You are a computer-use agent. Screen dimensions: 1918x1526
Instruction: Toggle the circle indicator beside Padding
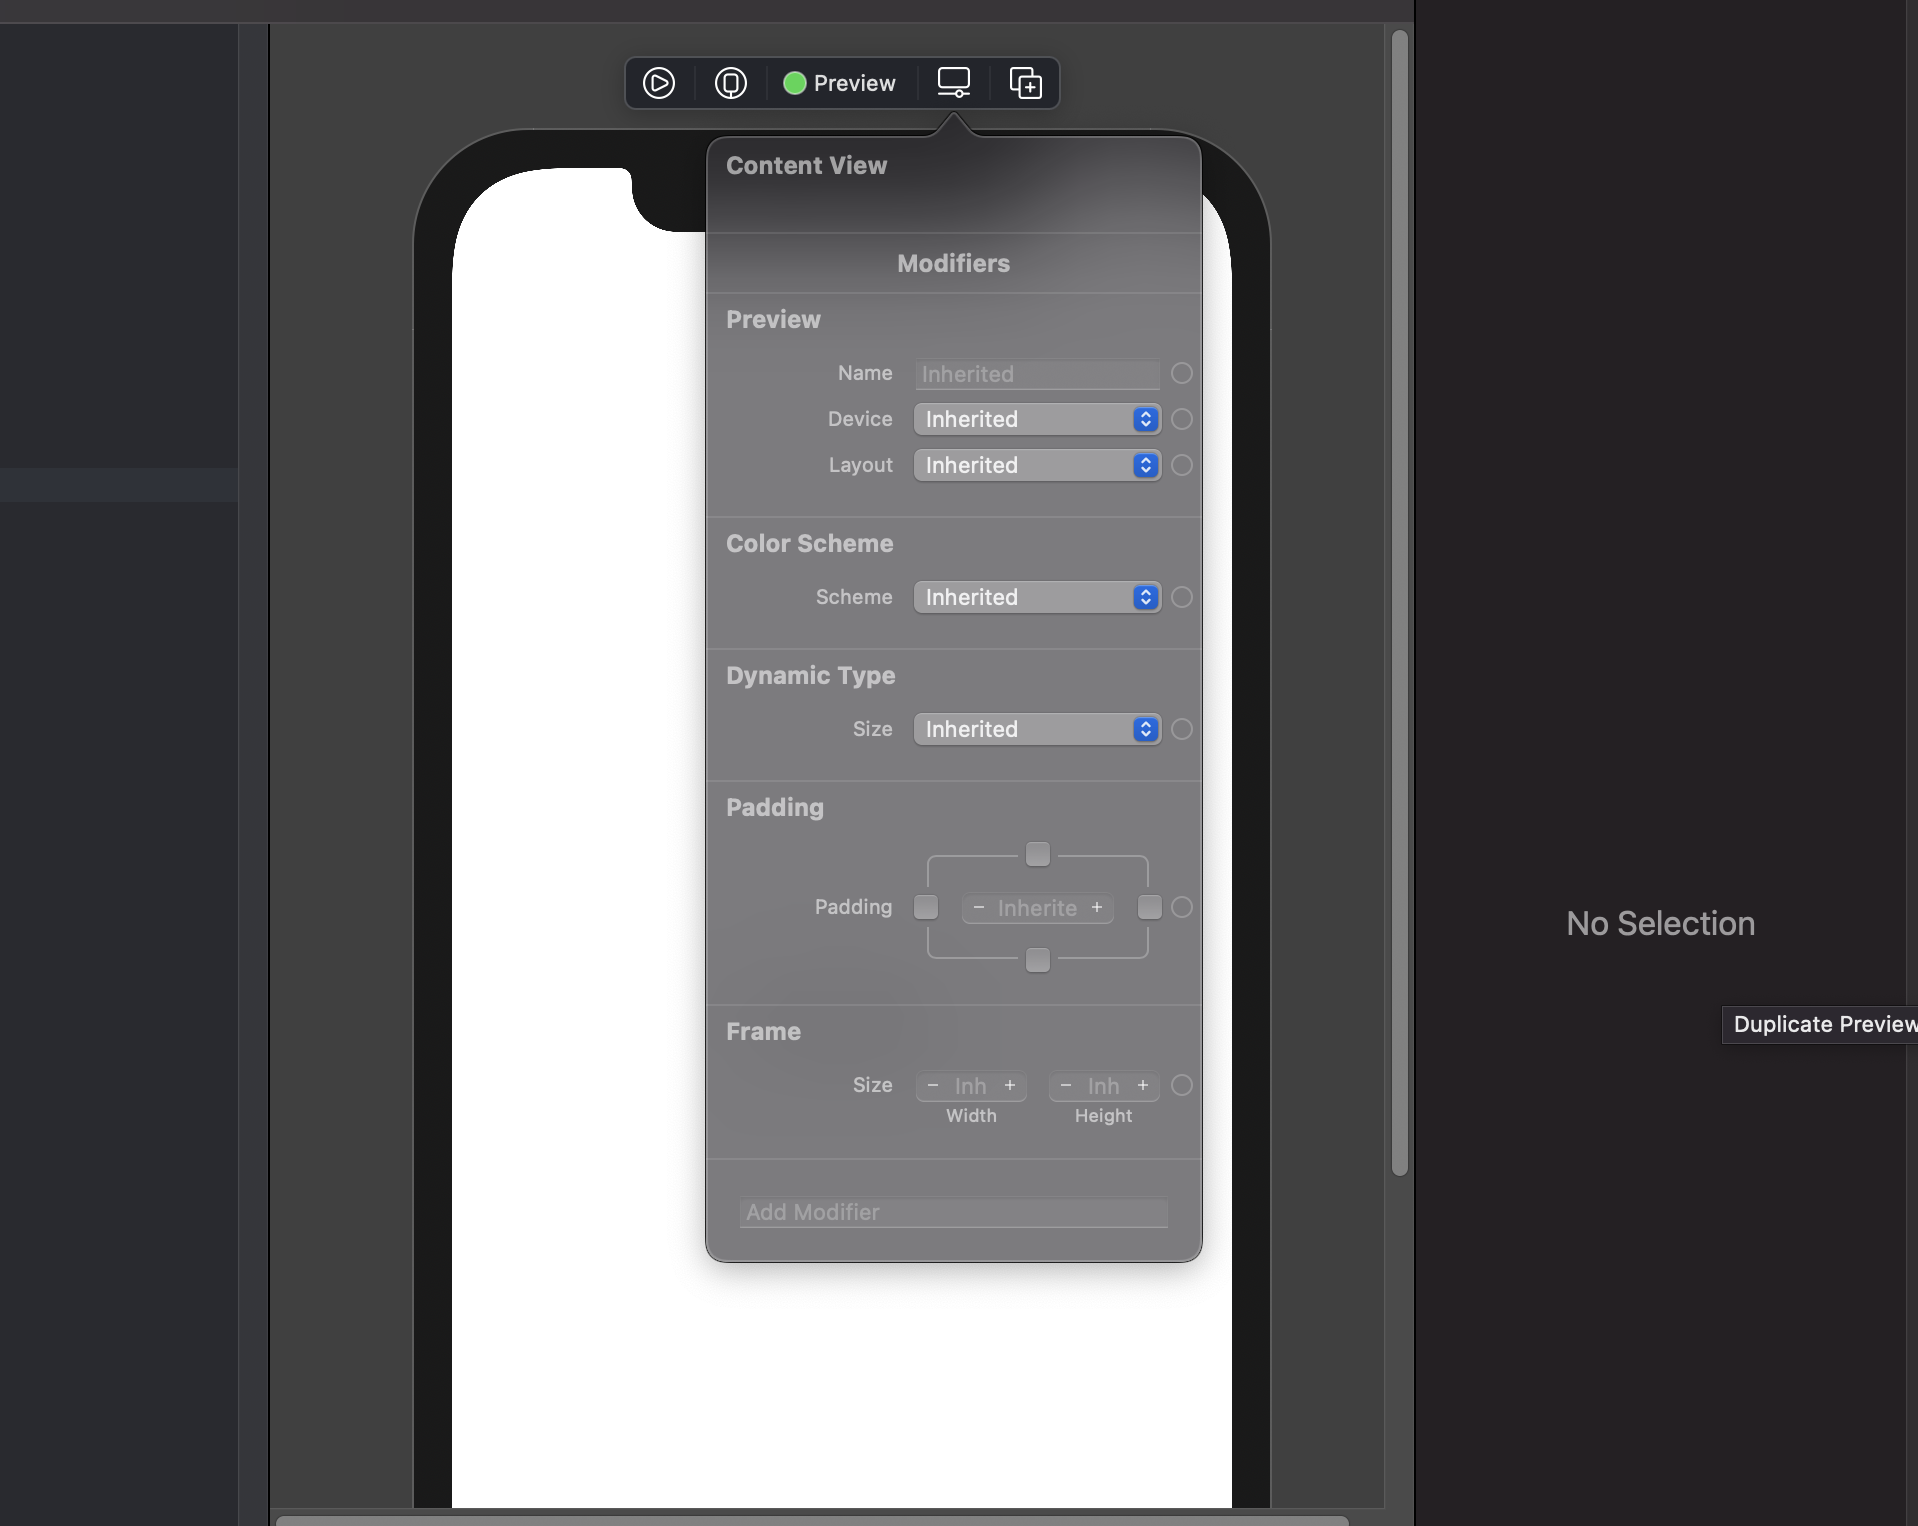click(1182, 907)
